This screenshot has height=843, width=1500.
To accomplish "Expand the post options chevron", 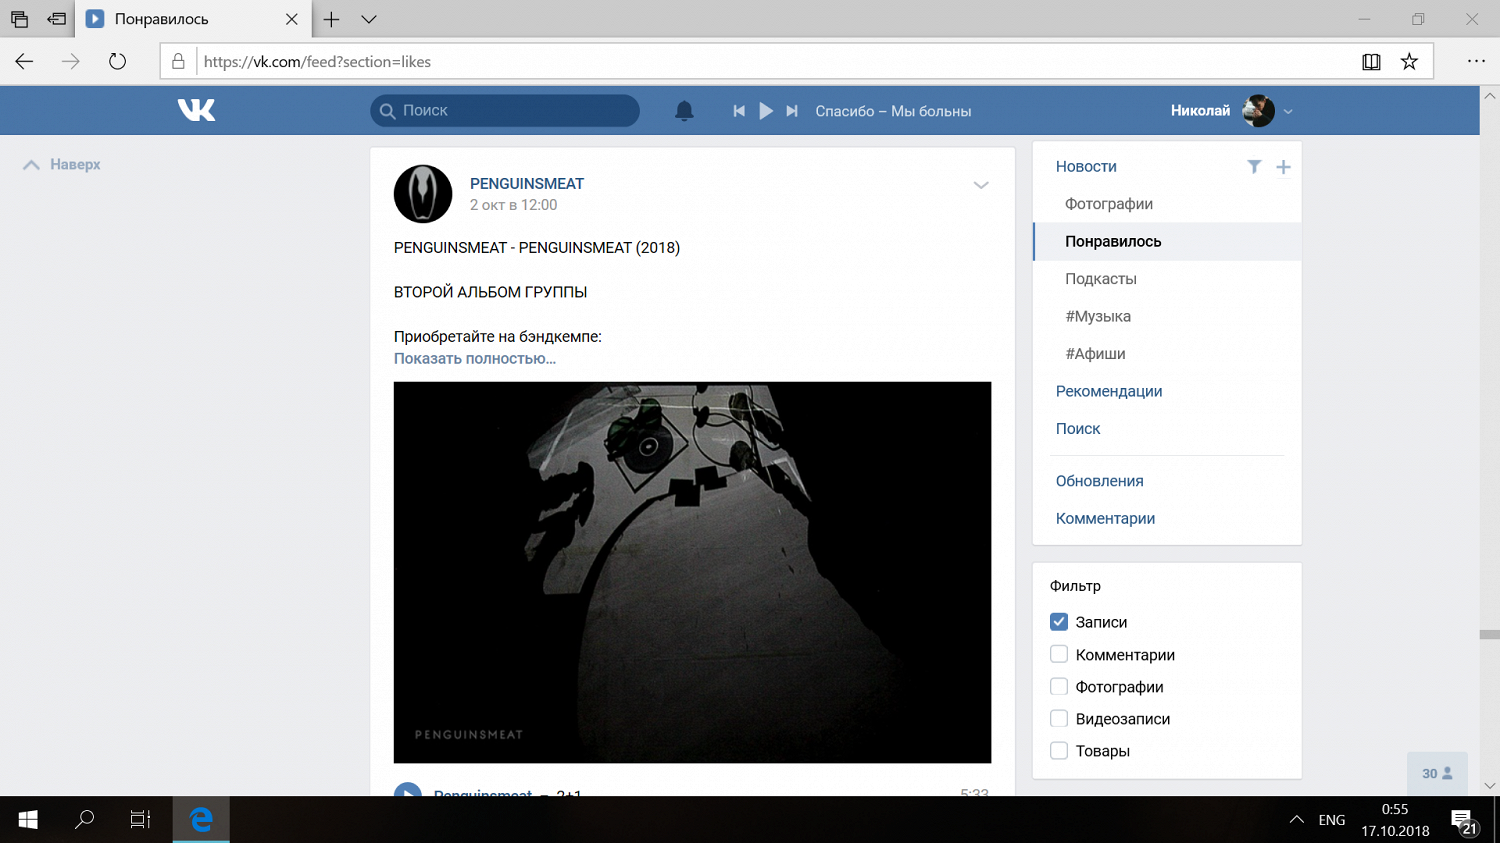I will coord(981,185).
